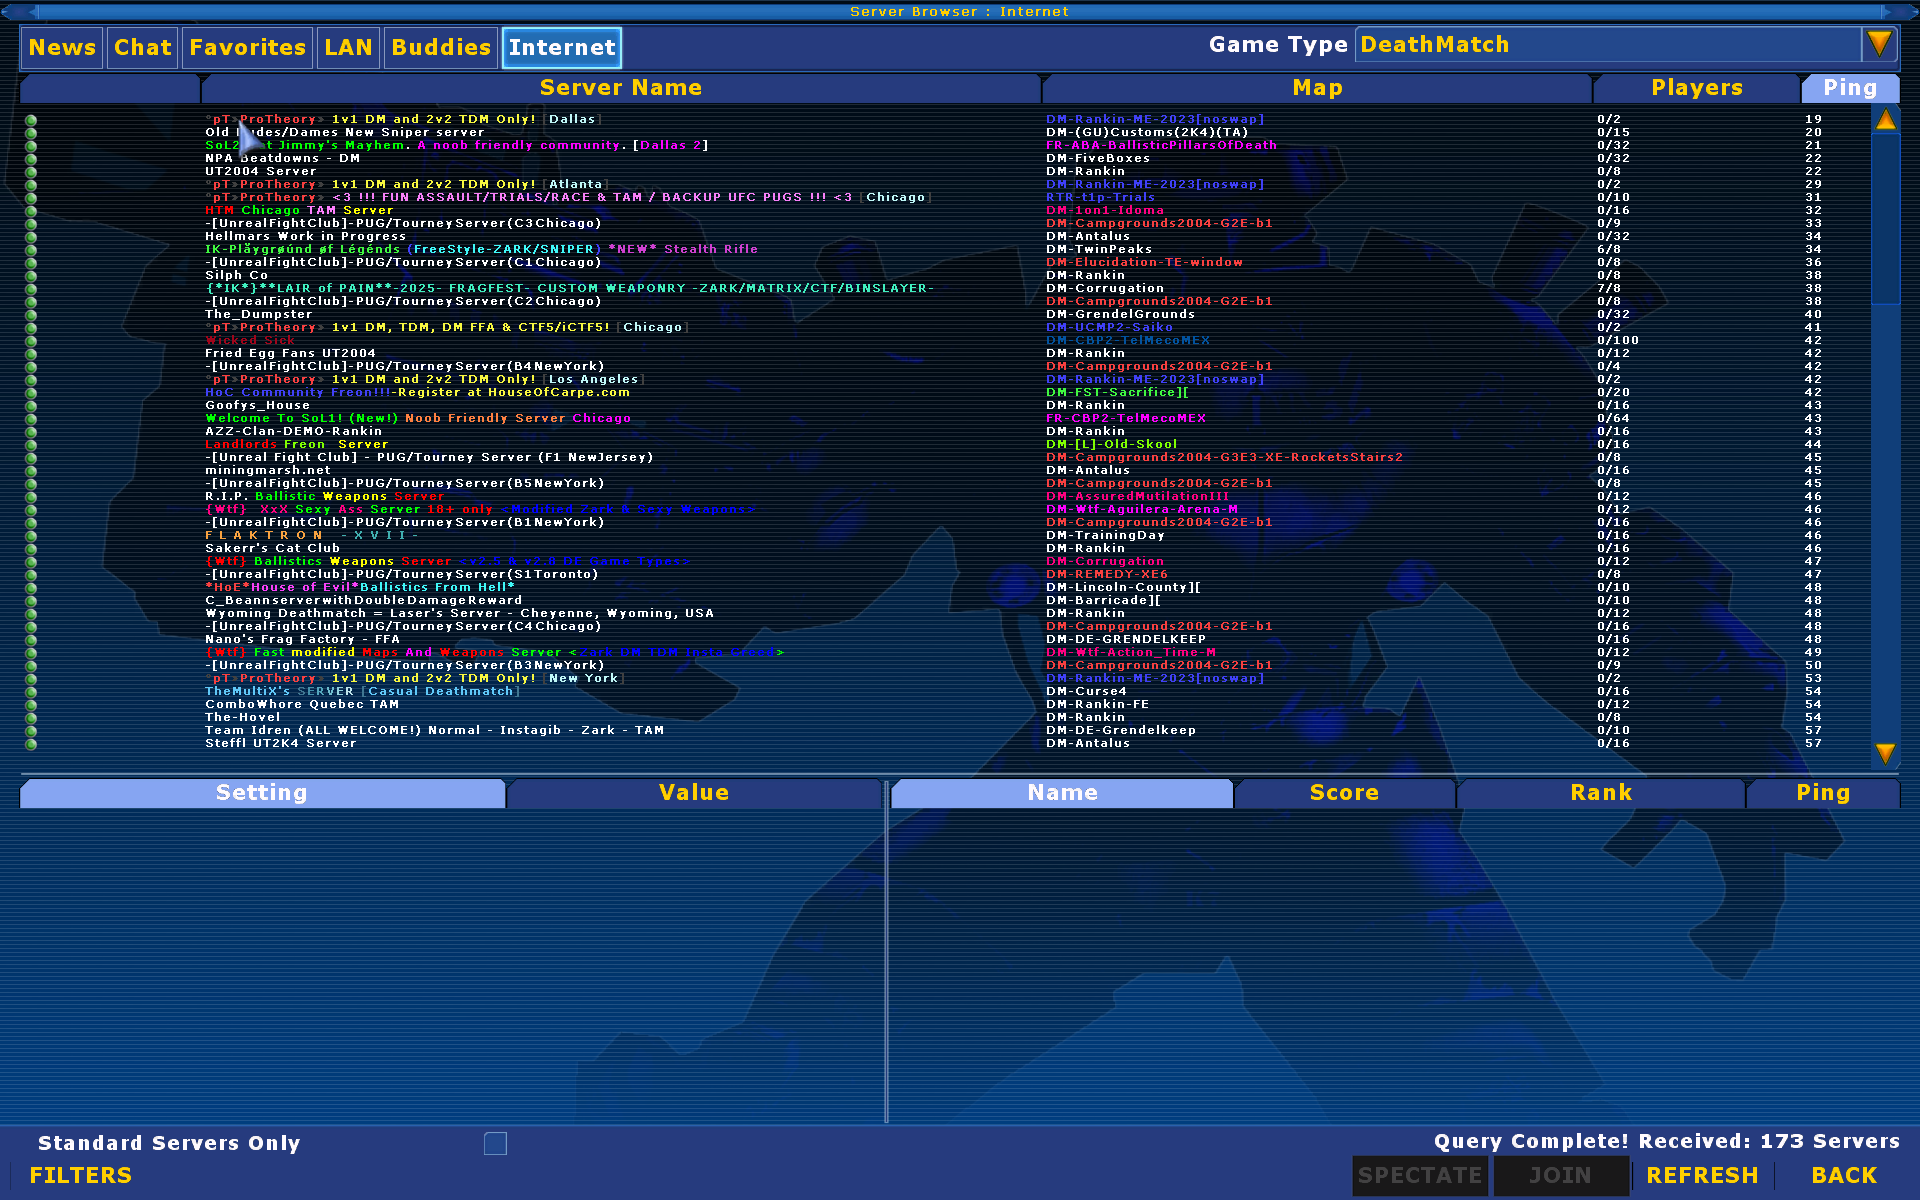Switch to the Favorites tab
1920x1200 pixels.
247,48
